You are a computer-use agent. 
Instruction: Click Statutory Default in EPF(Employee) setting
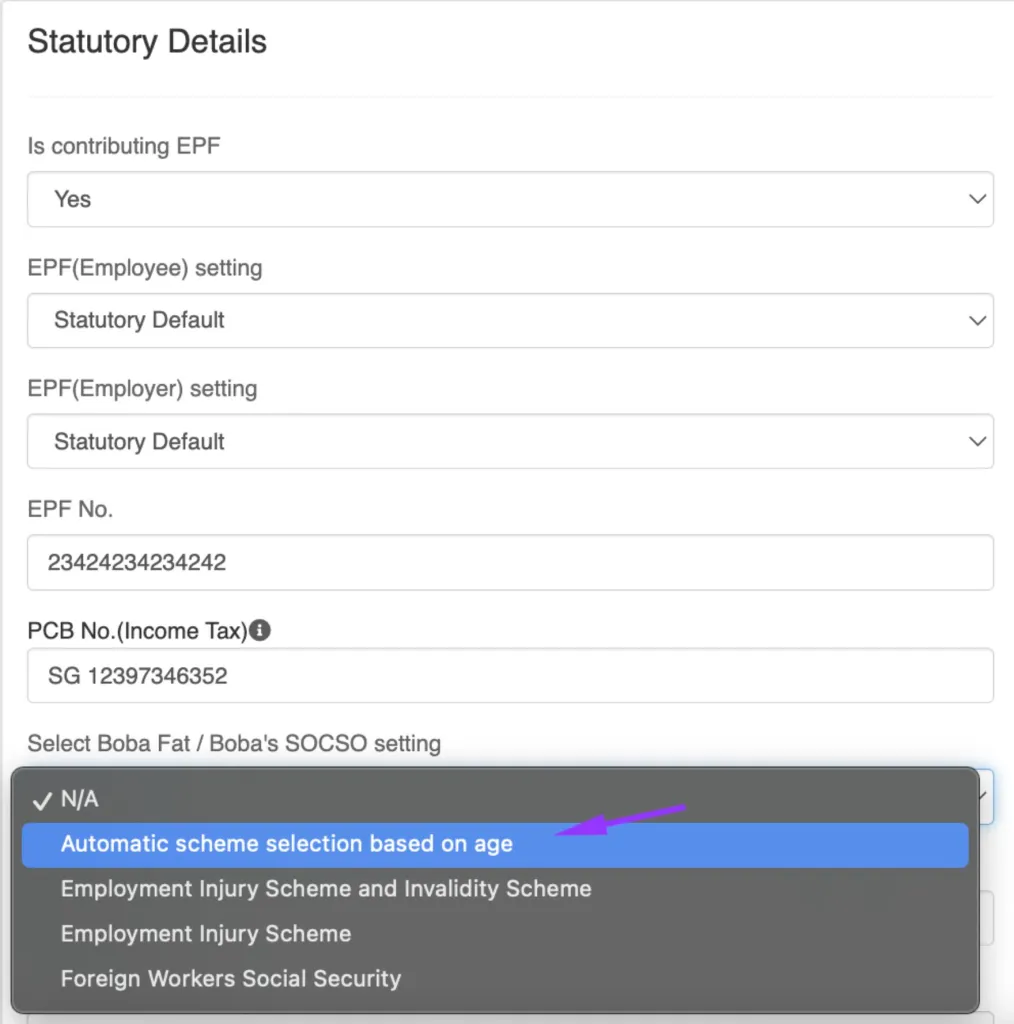tap(139, 320)
